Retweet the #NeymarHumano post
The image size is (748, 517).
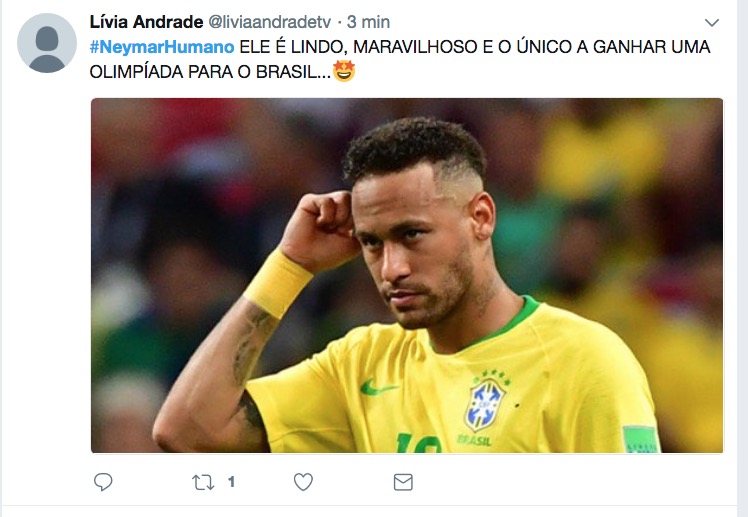coord(203,482)
